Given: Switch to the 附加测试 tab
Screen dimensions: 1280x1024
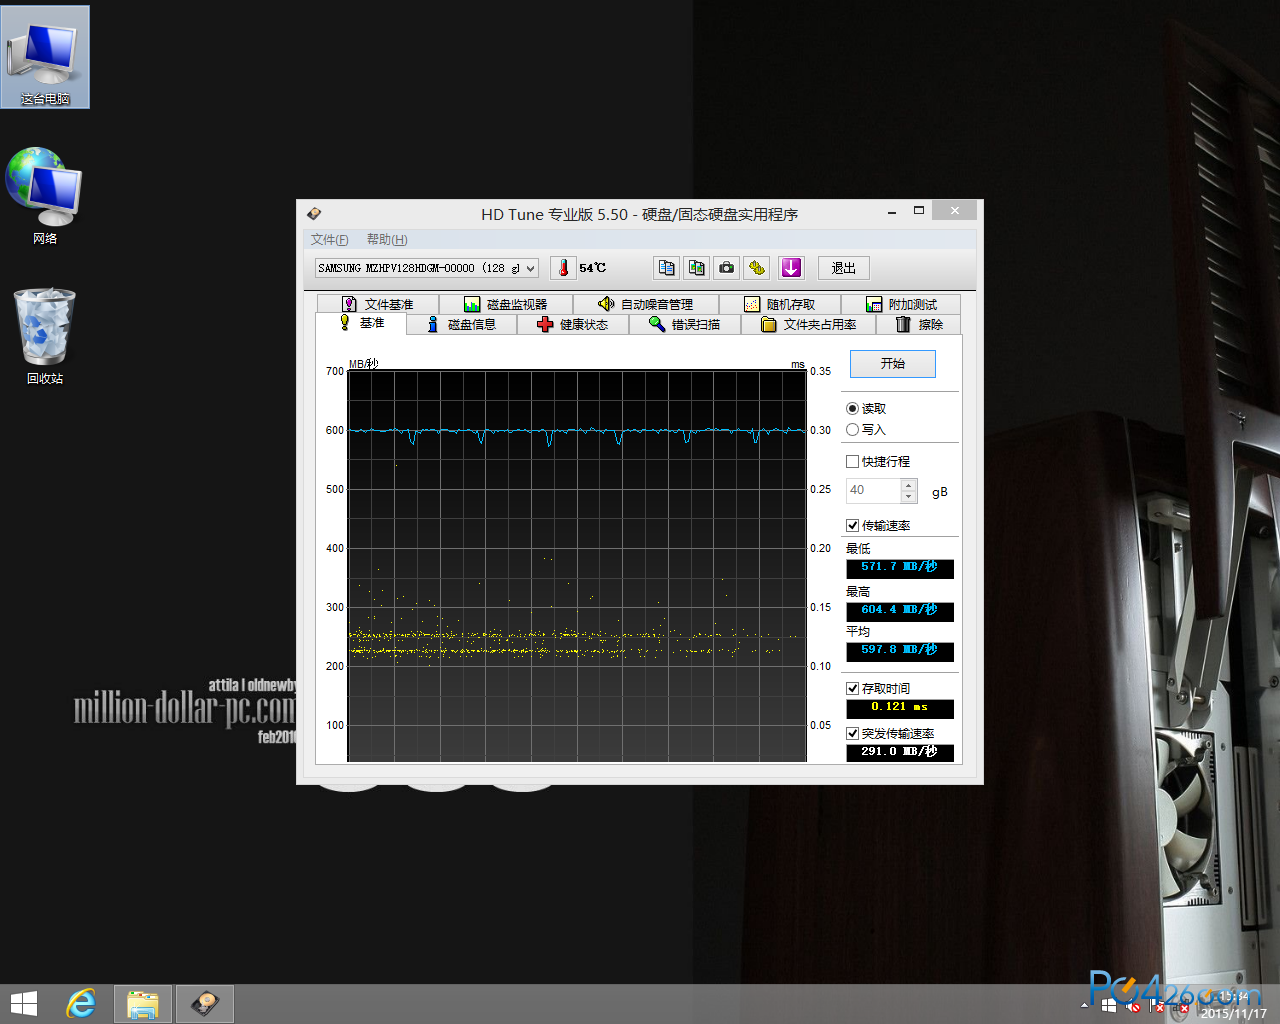Looking at the screenshot, I should pyautogui.click(x=901, y=304).
